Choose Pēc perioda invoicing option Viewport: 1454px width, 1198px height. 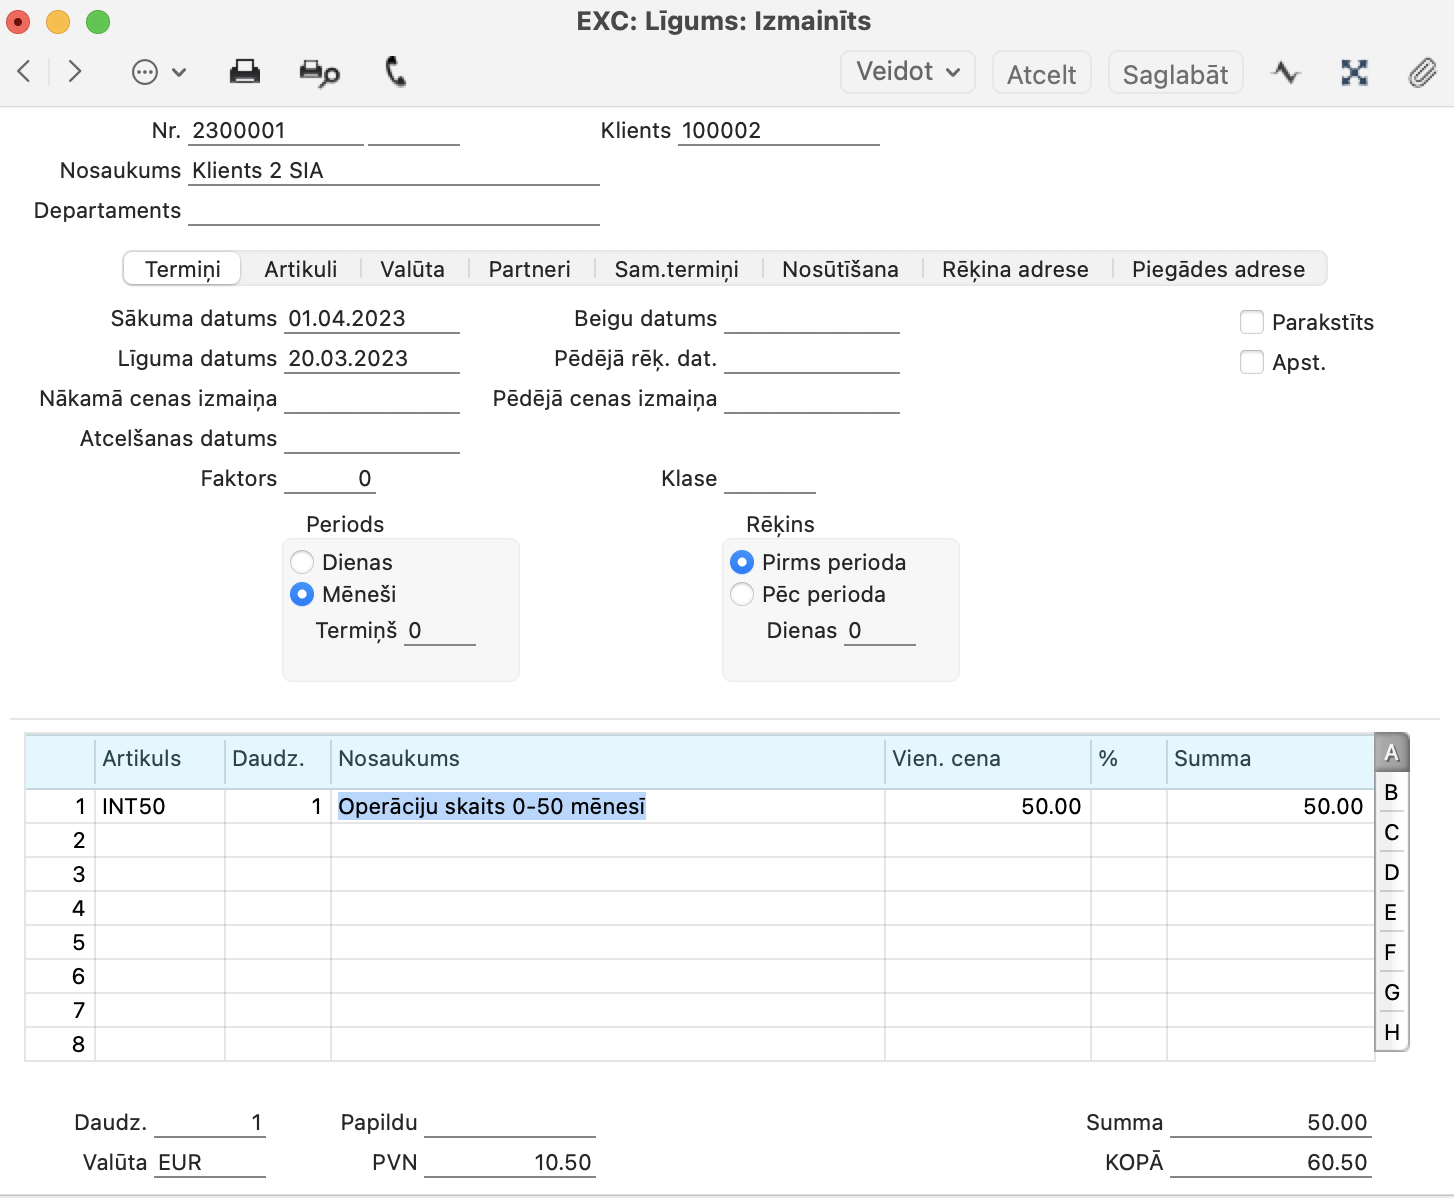click(x=742, y=594)
